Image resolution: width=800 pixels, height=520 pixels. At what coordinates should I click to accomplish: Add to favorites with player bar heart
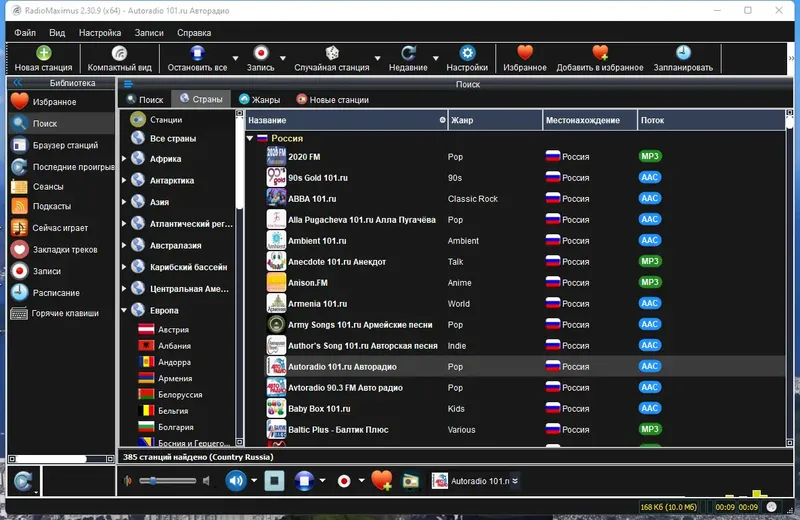(x=381, y=481)
